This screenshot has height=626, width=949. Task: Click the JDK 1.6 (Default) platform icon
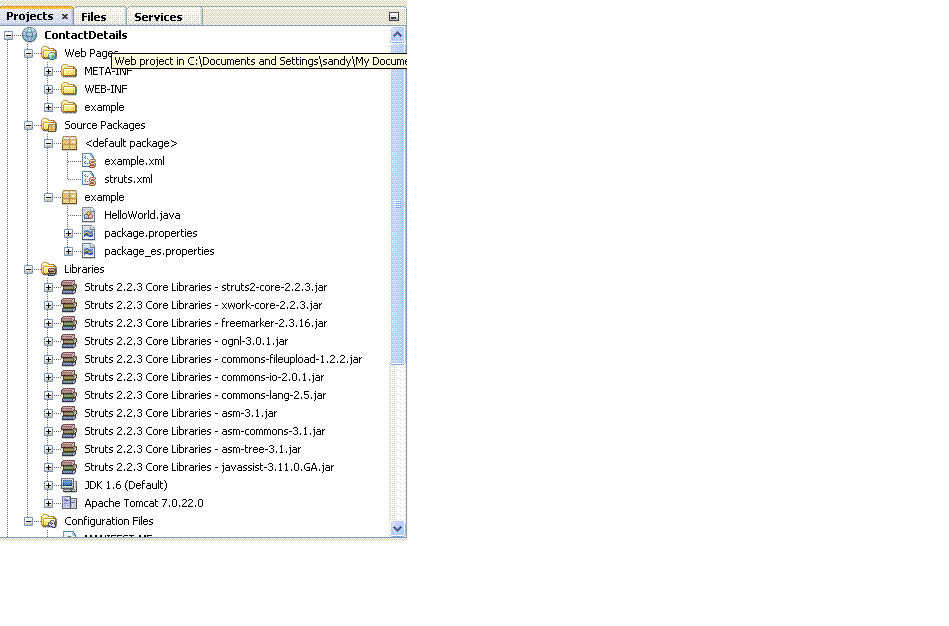pos(69,486)
